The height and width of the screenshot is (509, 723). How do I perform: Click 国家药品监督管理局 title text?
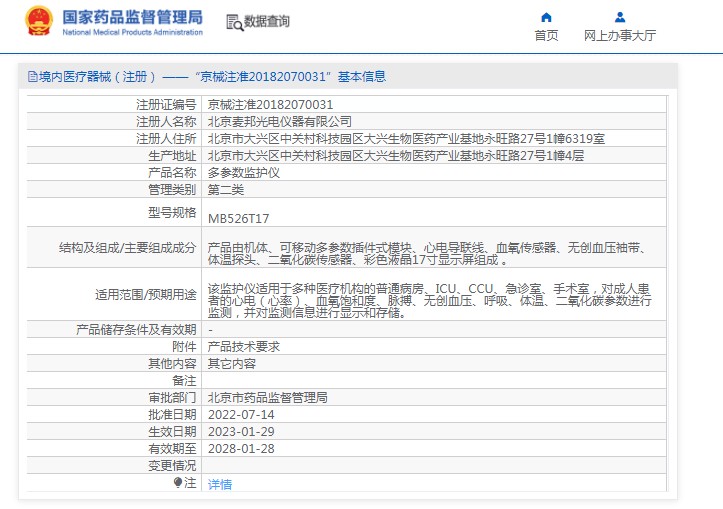coord(132,17)
